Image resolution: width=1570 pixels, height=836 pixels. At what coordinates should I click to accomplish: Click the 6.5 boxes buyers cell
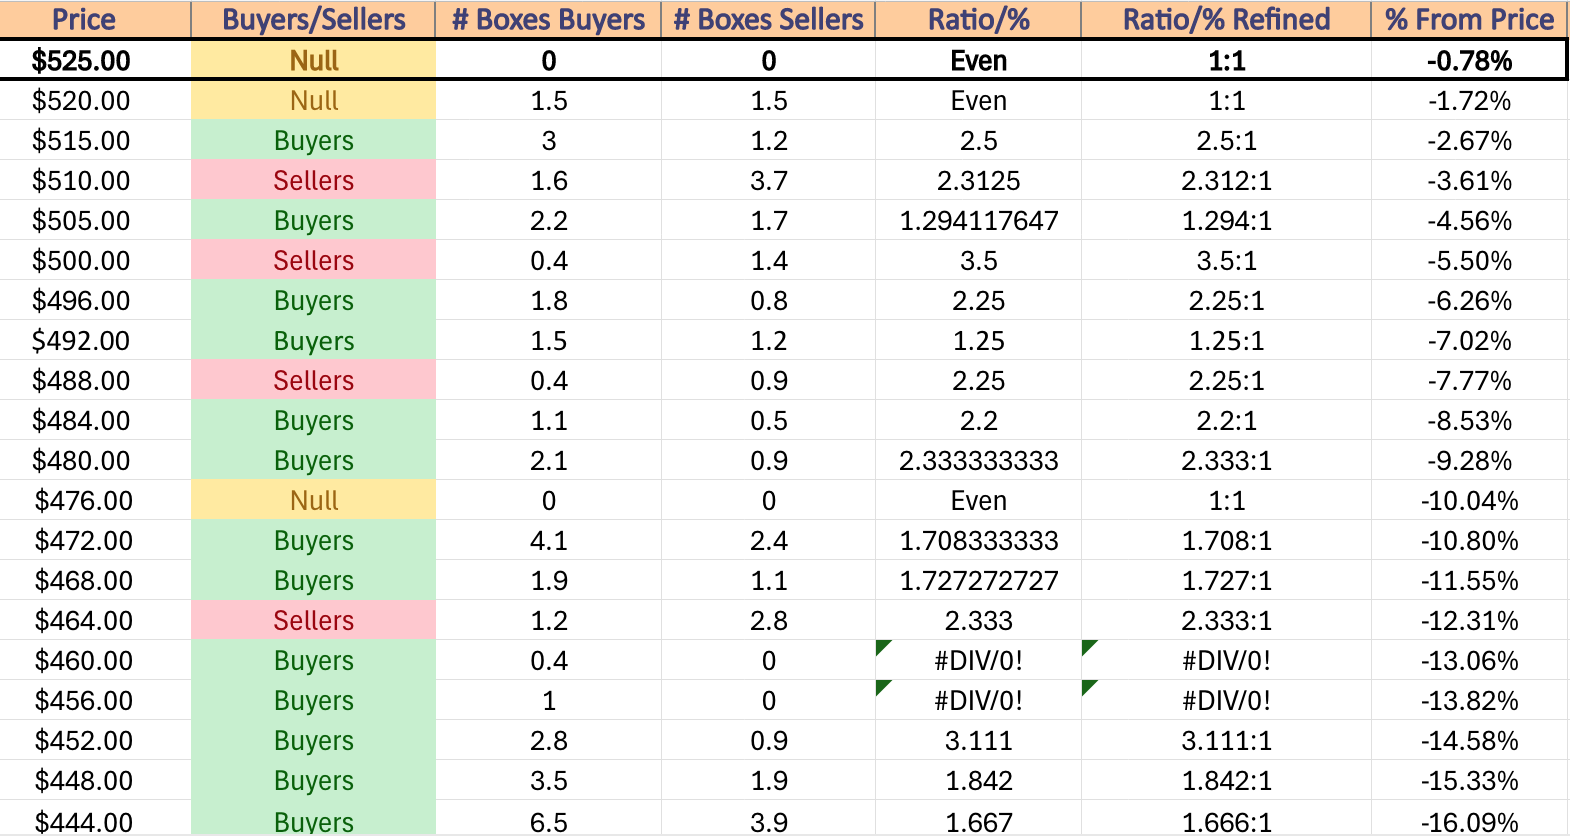548,819
